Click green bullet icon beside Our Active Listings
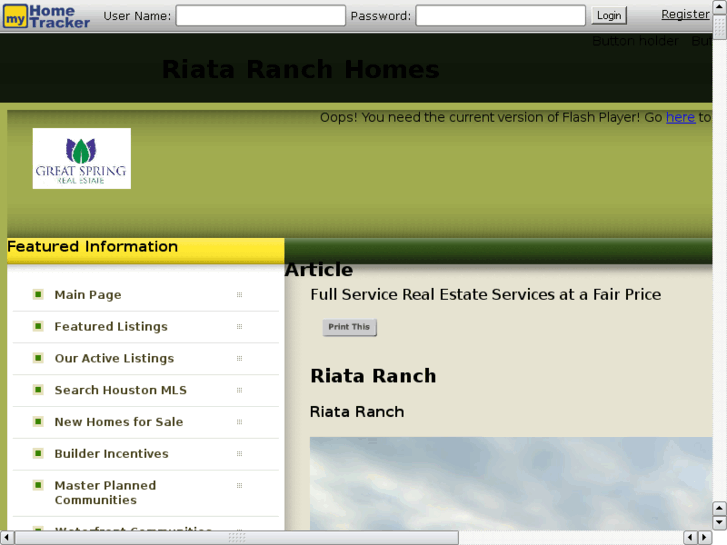 pos(38,358)
